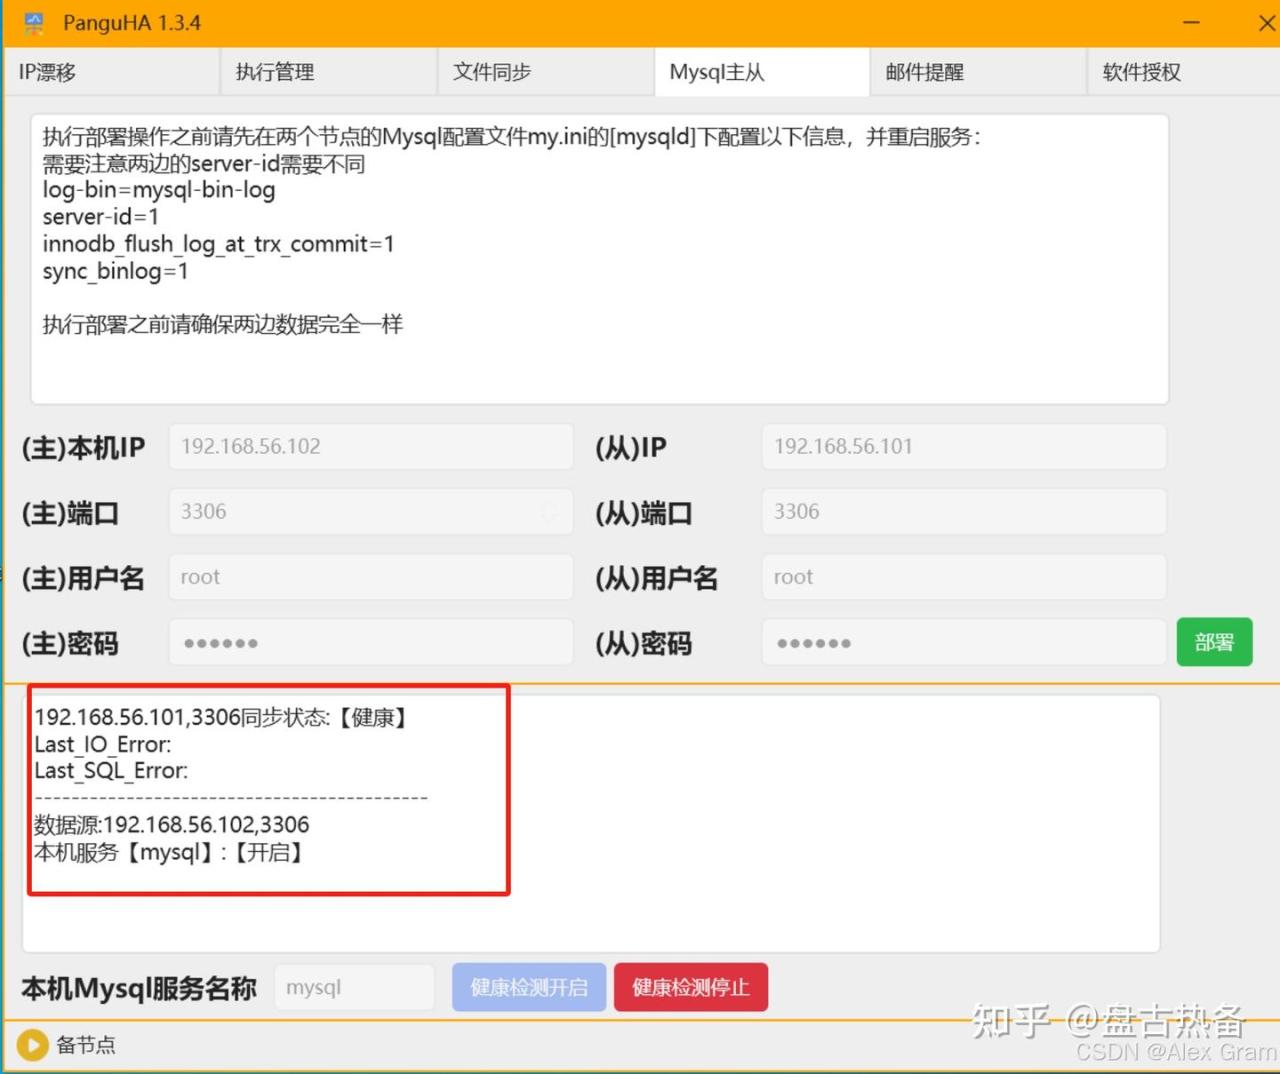Click the PanguHA app icon in title bar
1280x1074 pixels.
(34, 23)
